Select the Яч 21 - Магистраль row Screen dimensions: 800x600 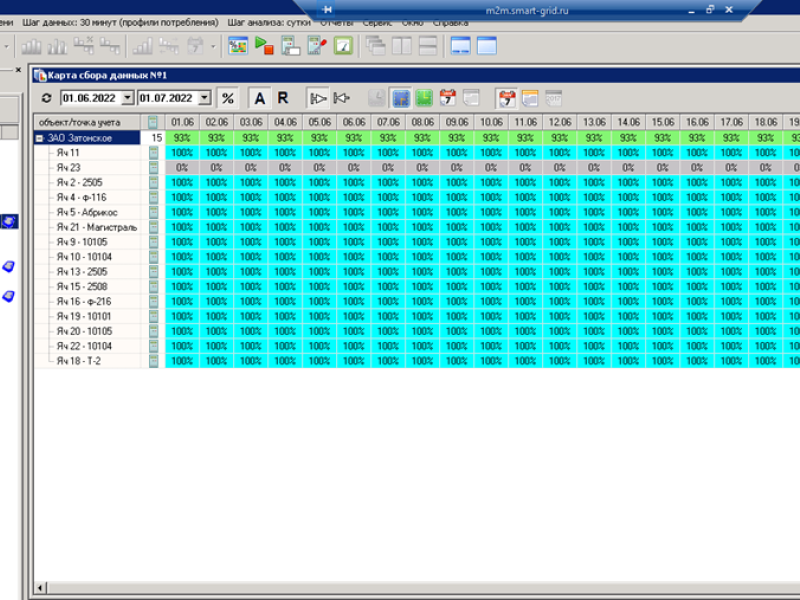pos(97,227)
